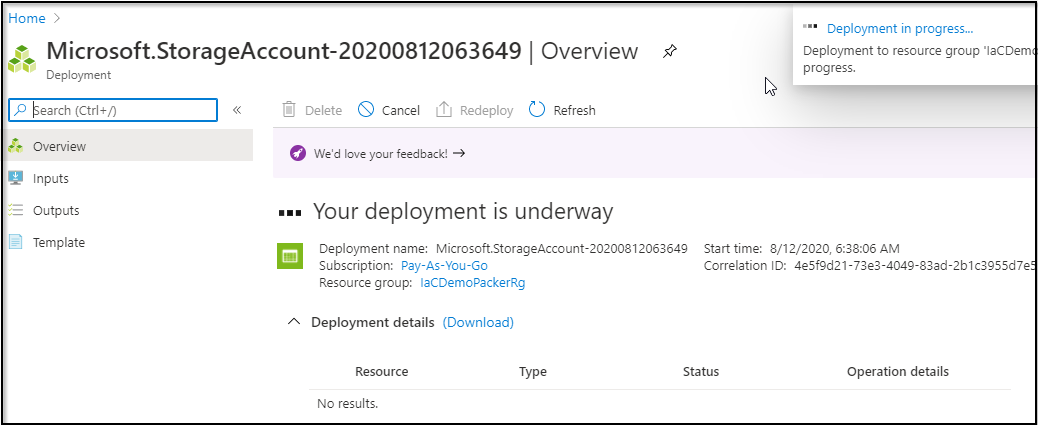Click the deployment cubes icon beside title

point(22,59)
